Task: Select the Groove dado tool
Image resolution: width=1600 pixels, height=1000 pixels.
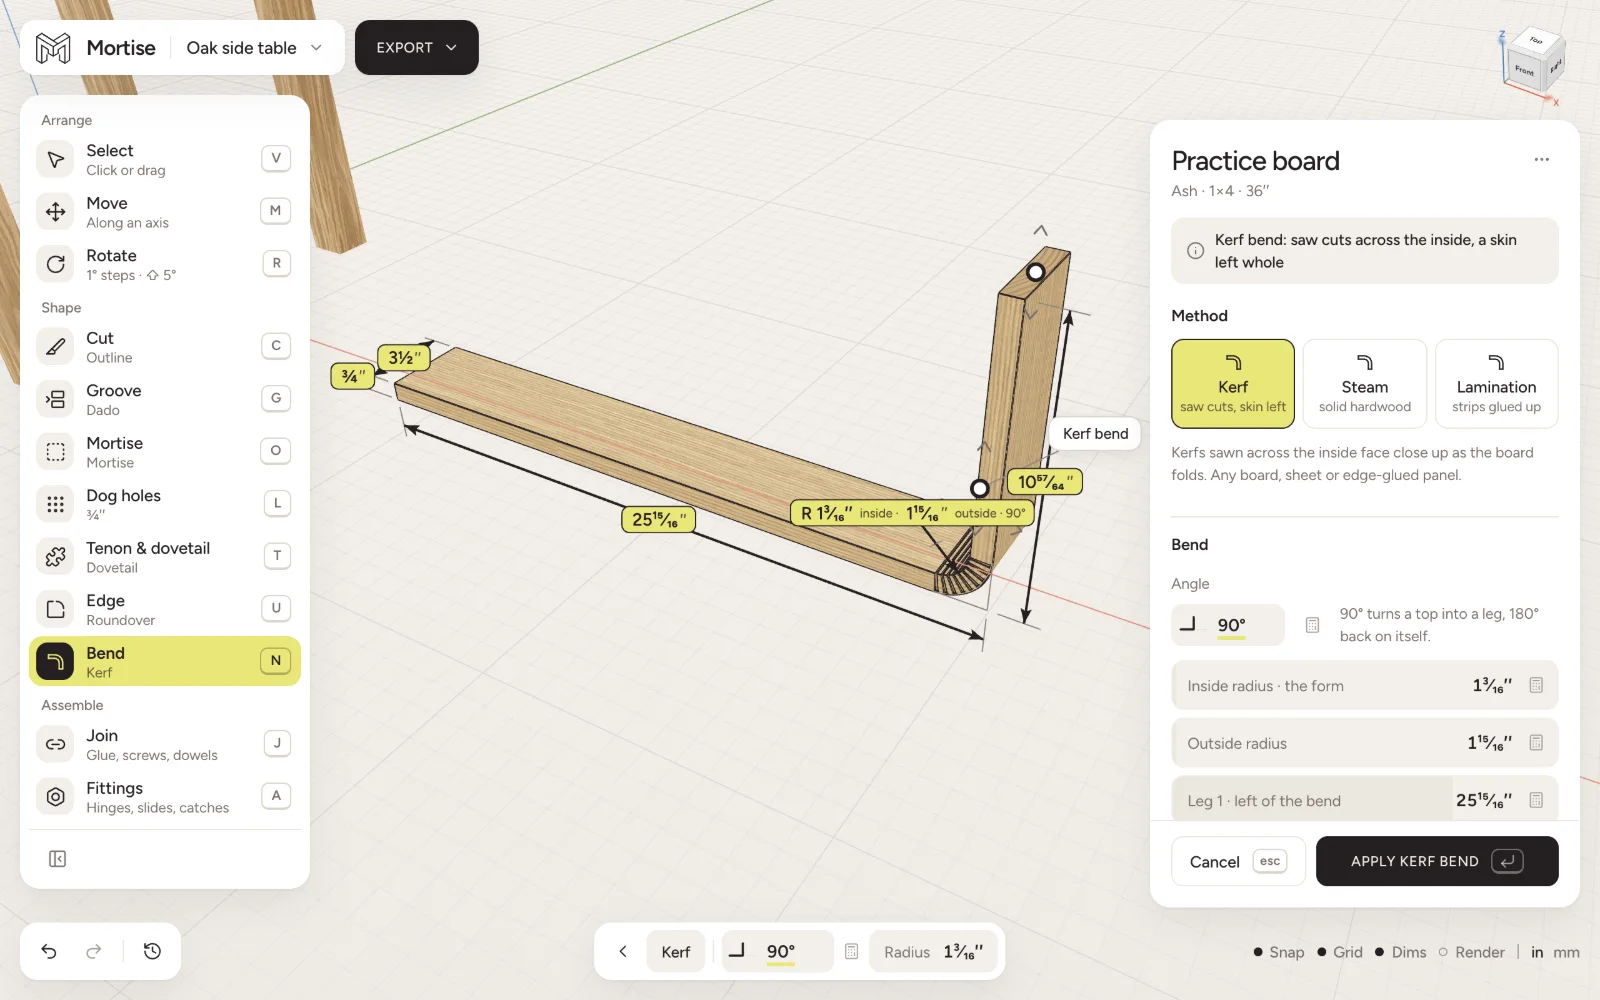Action: [x=165, y=399]
